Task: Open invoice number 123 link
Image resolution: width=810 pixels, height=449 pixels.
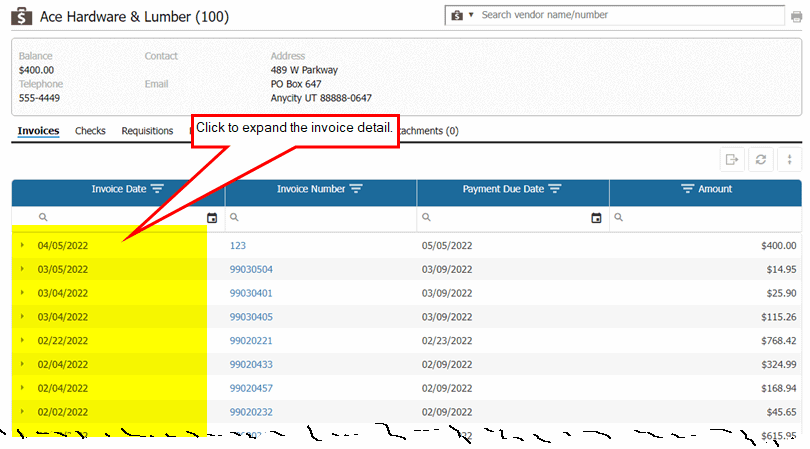Action: pos(238,245)
